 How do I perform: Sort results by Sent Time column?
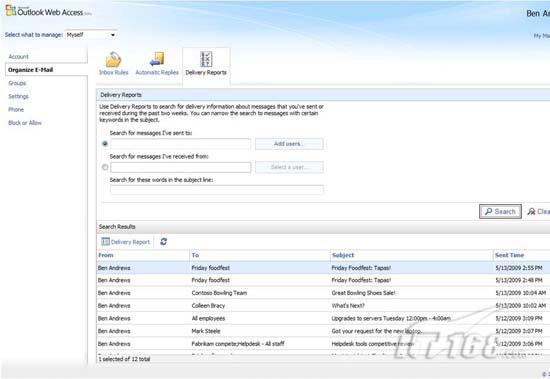coord(522,255)
